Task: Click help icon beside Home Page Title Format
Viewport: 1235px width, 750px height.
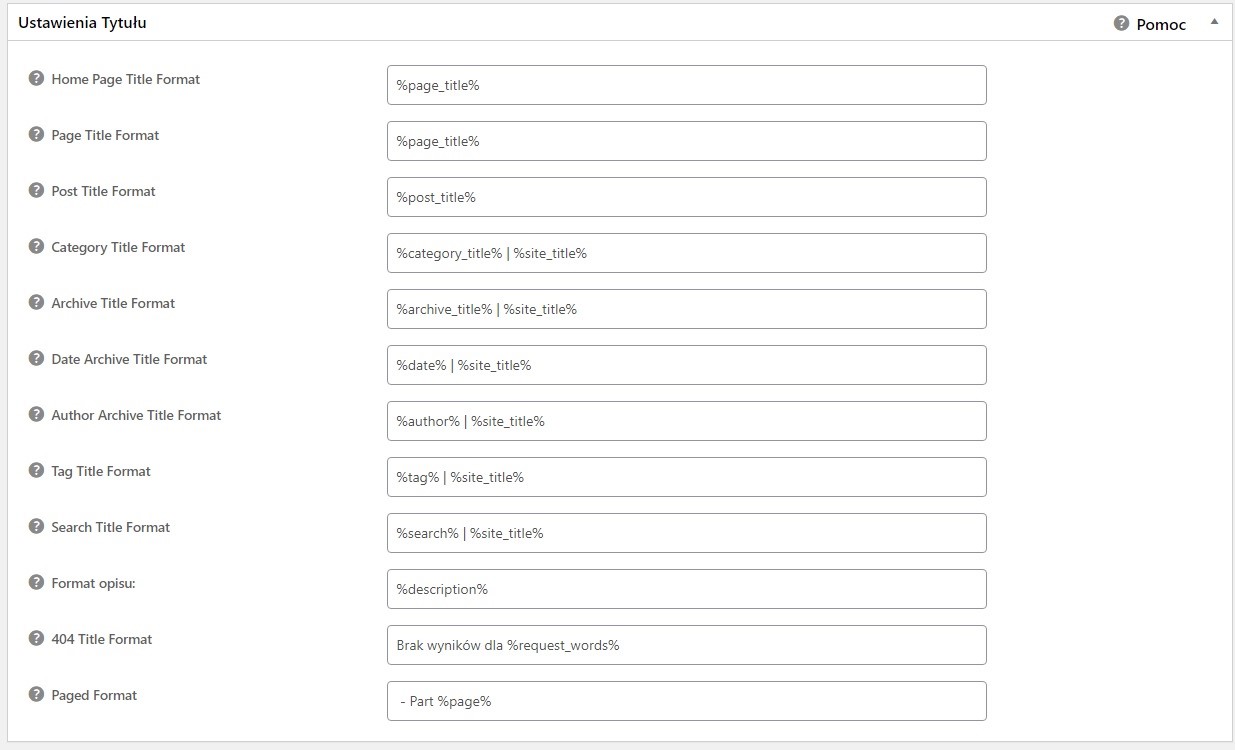Action: click(36, 79)
